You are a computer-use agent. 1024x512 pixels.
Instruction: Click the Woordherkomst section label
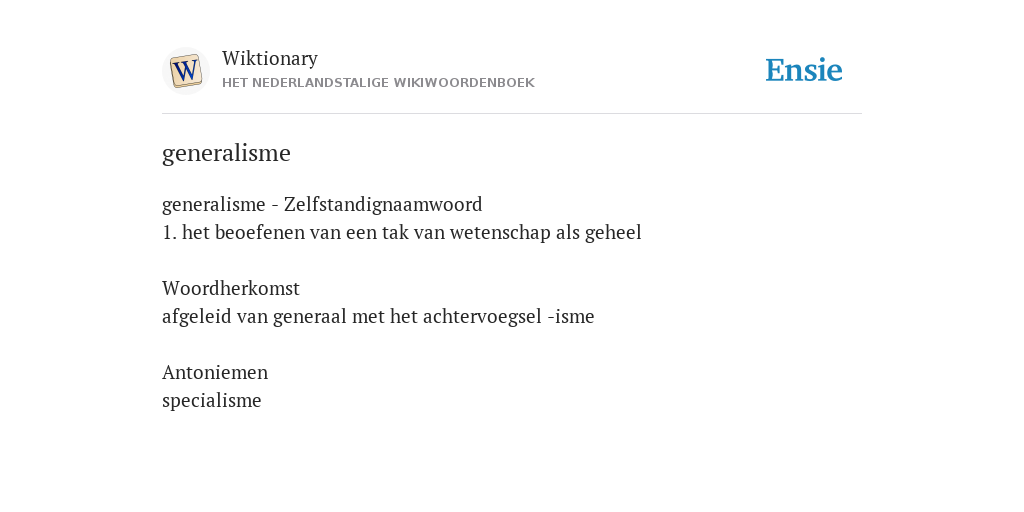[x=231, y=289]
